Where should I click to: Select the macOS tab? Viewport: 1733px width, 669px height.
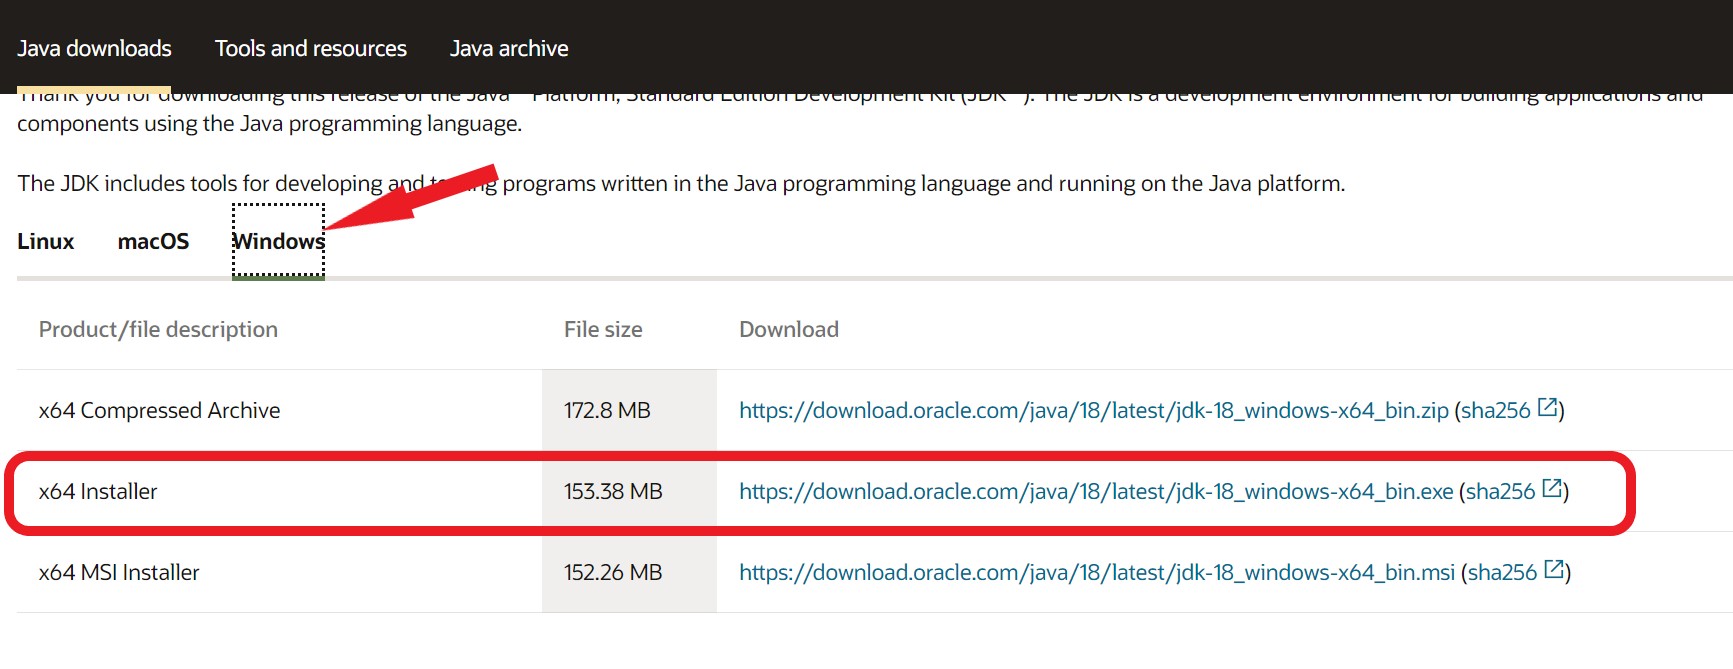(153, 241)
